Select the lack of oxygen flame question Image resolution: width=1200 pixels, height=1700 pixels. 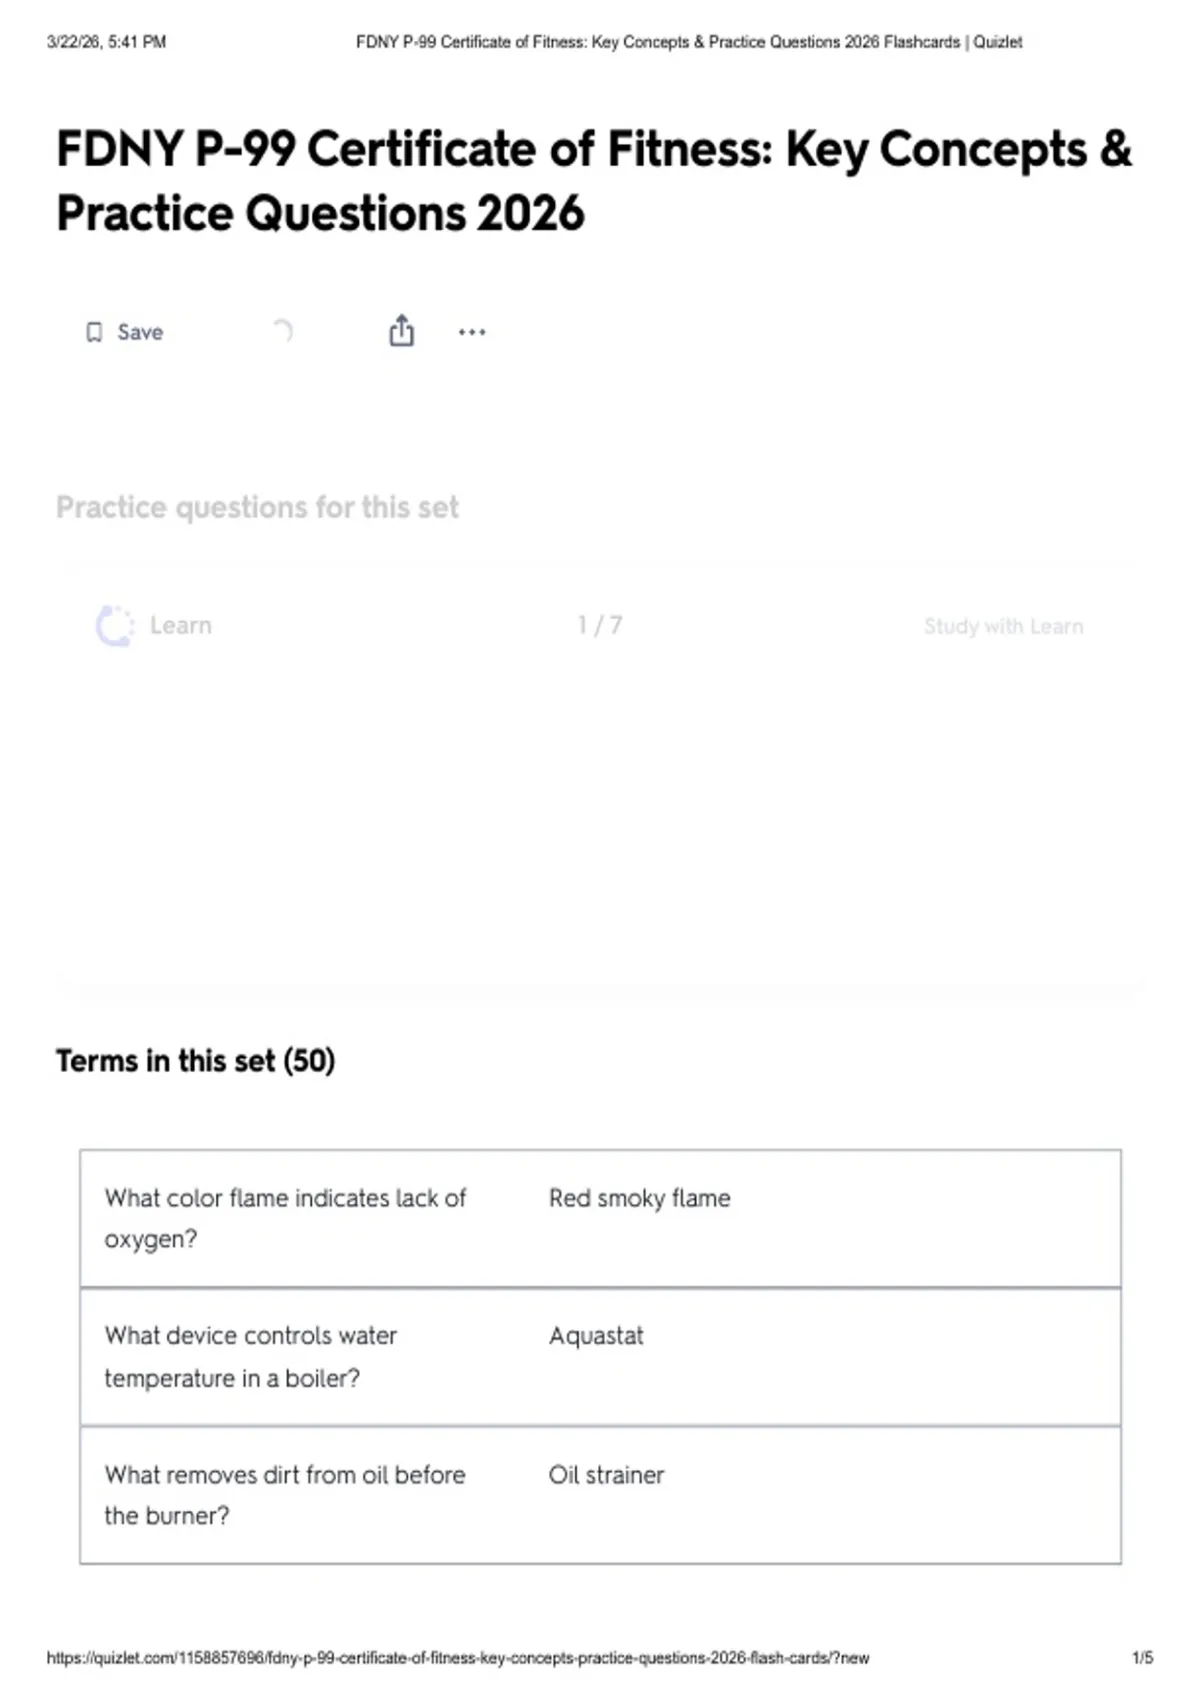point(285,1218)
